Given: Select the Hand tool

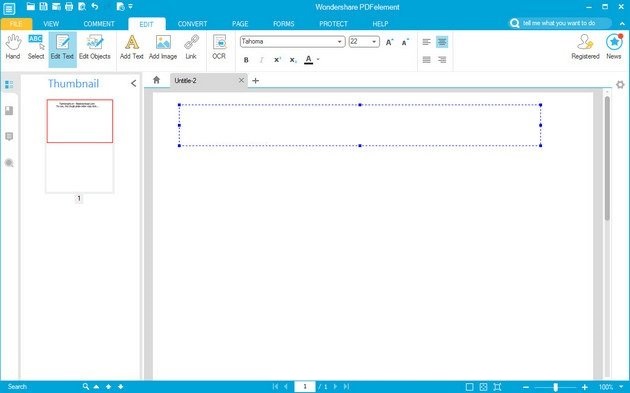Looking at the screenshot, I should click(13, 47).
